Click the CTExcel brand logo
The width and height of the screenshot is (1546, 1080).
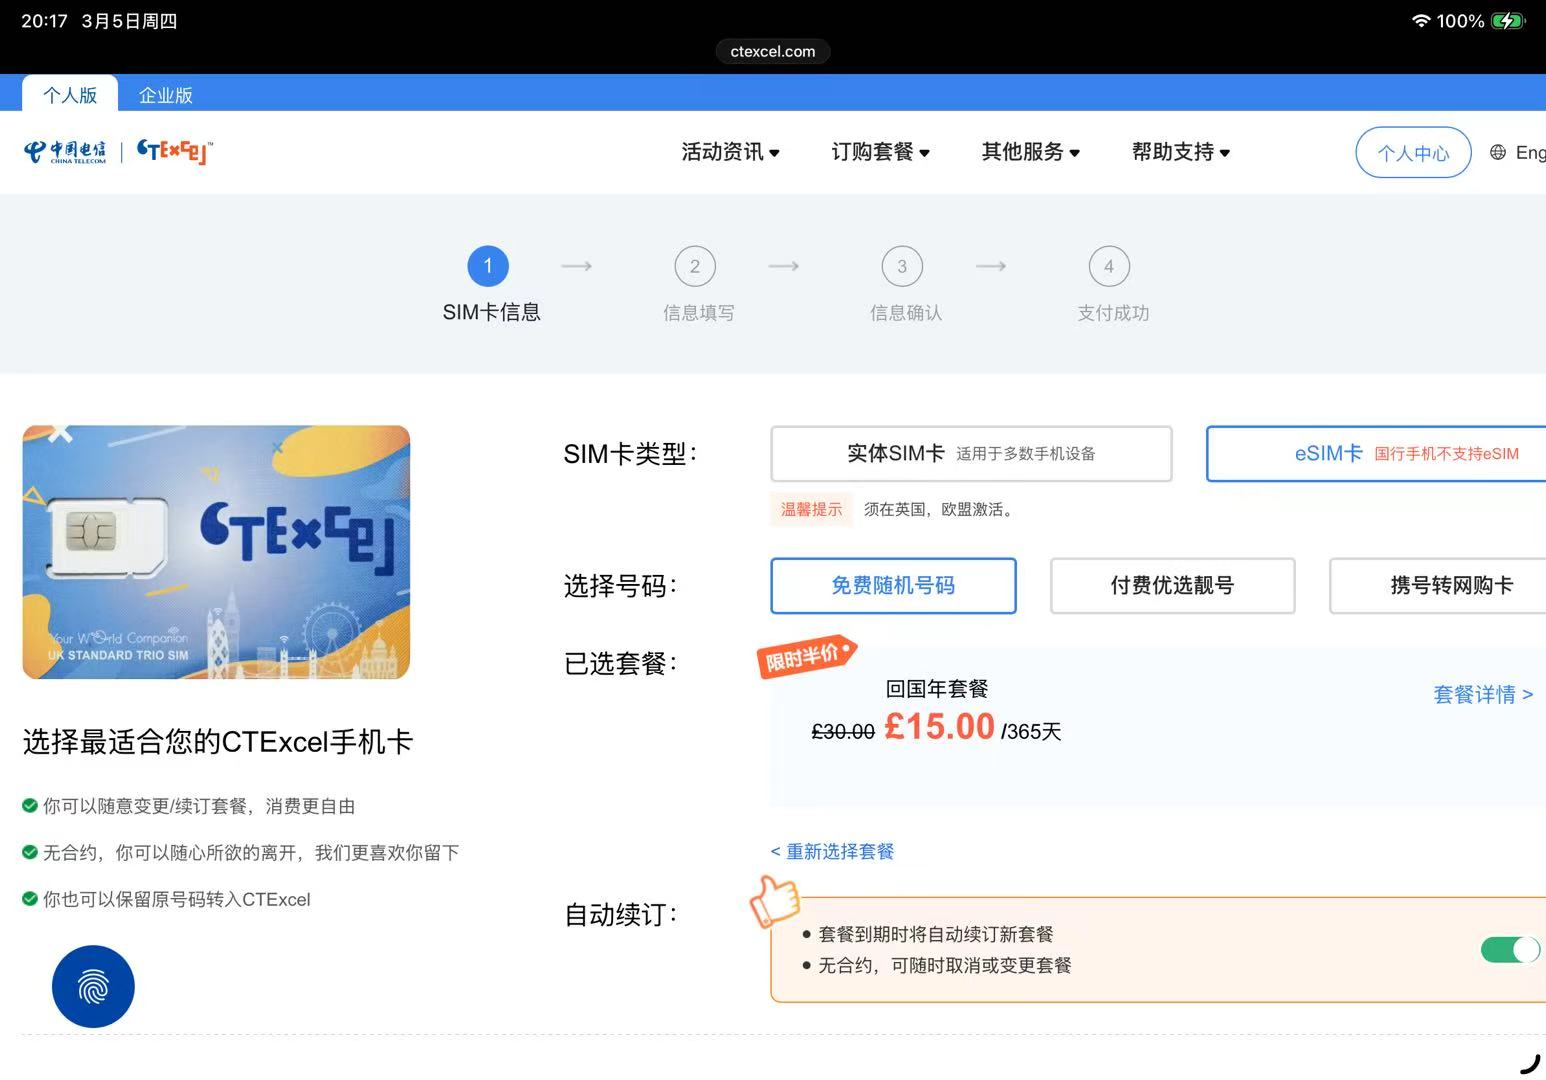pos(172,151)
